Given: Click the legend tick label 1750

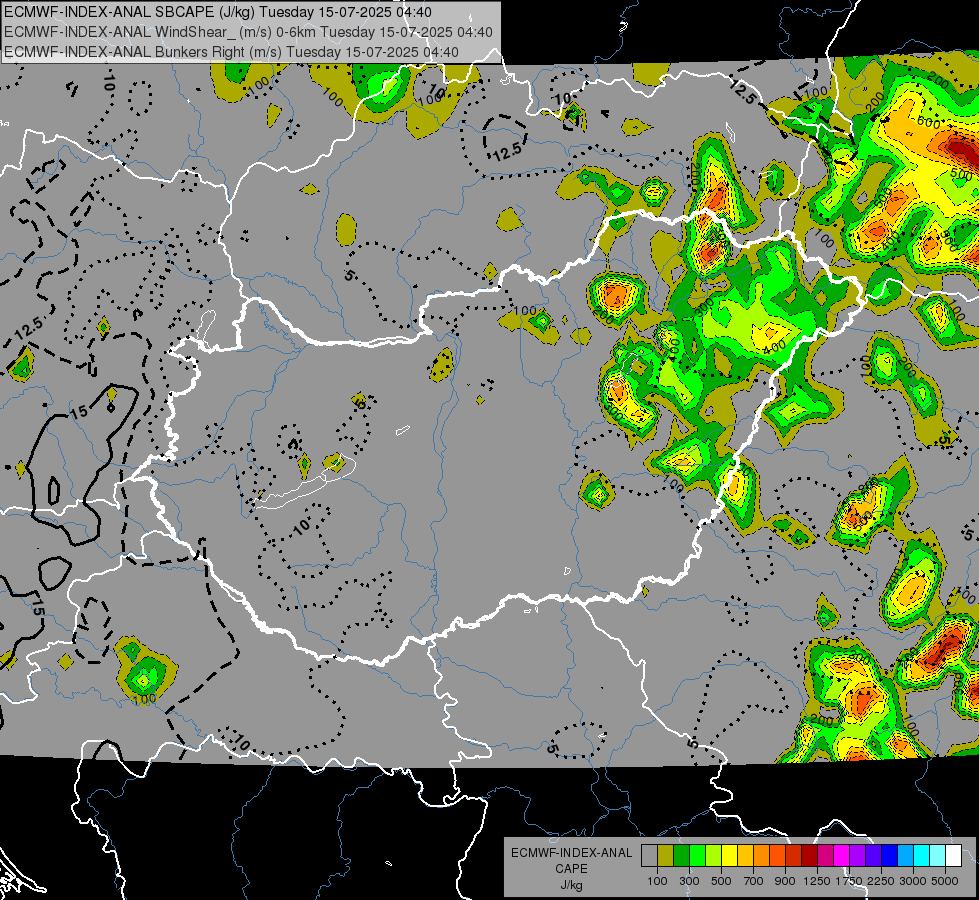Looking at the screenshot, I should click(849, 881).
